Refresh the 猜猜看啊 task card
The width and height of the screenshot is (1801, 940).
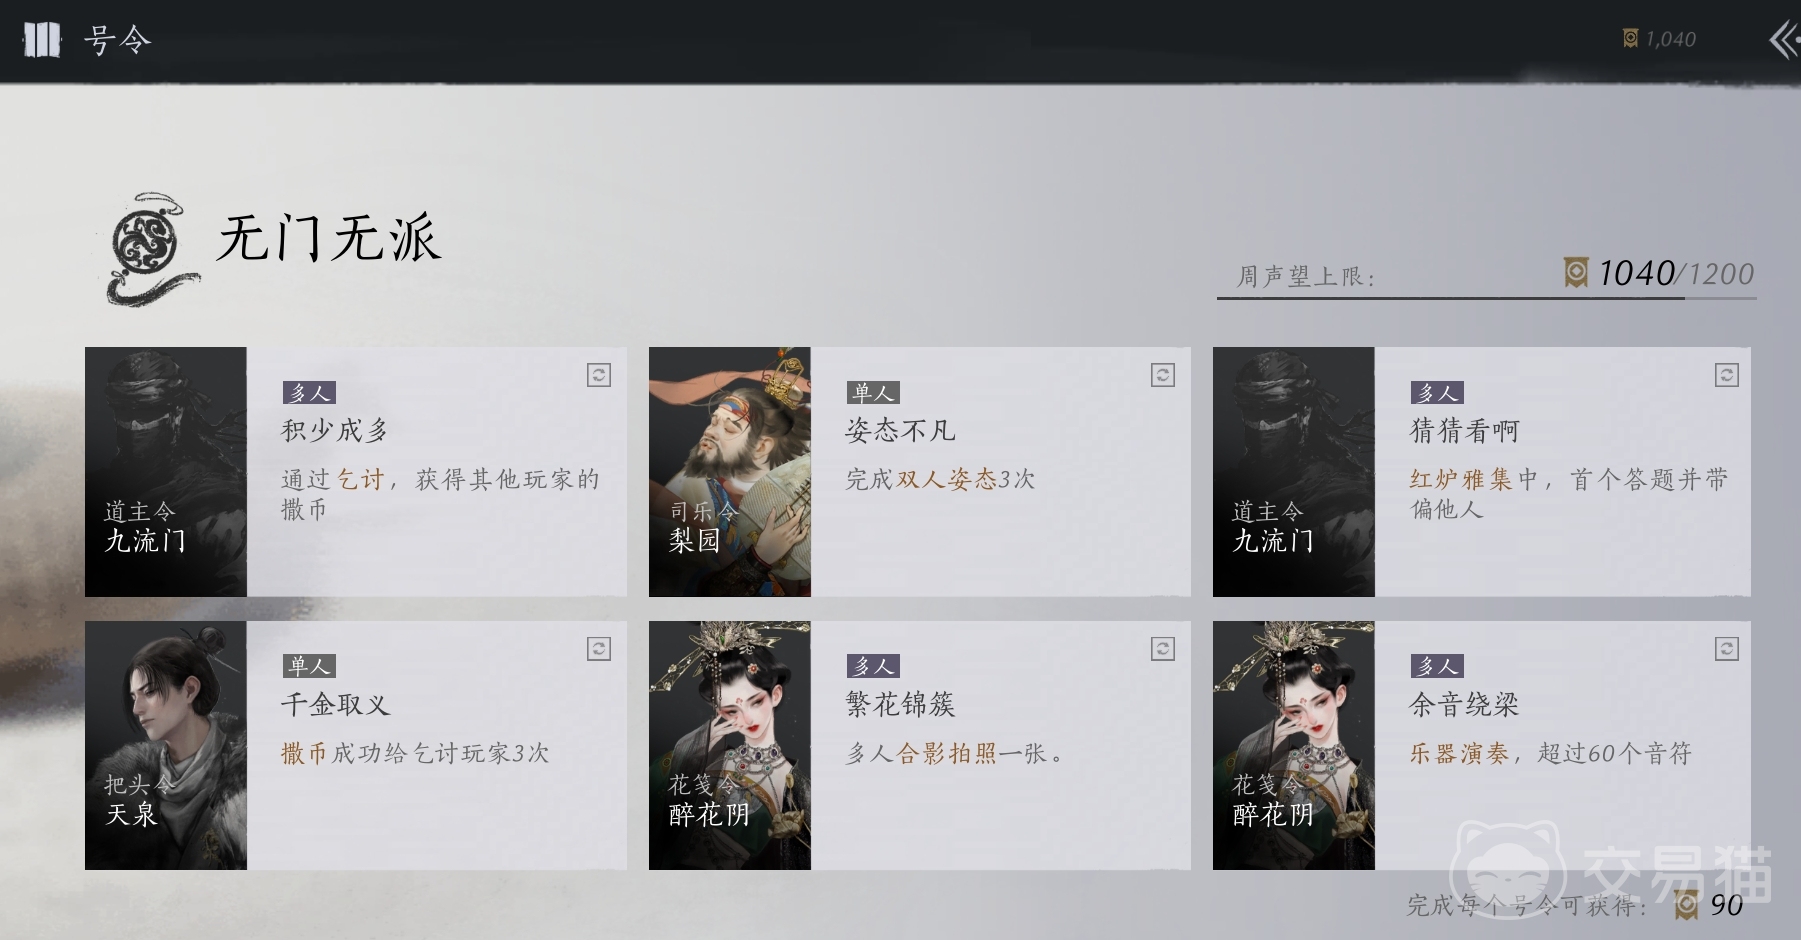(1726, 375)
